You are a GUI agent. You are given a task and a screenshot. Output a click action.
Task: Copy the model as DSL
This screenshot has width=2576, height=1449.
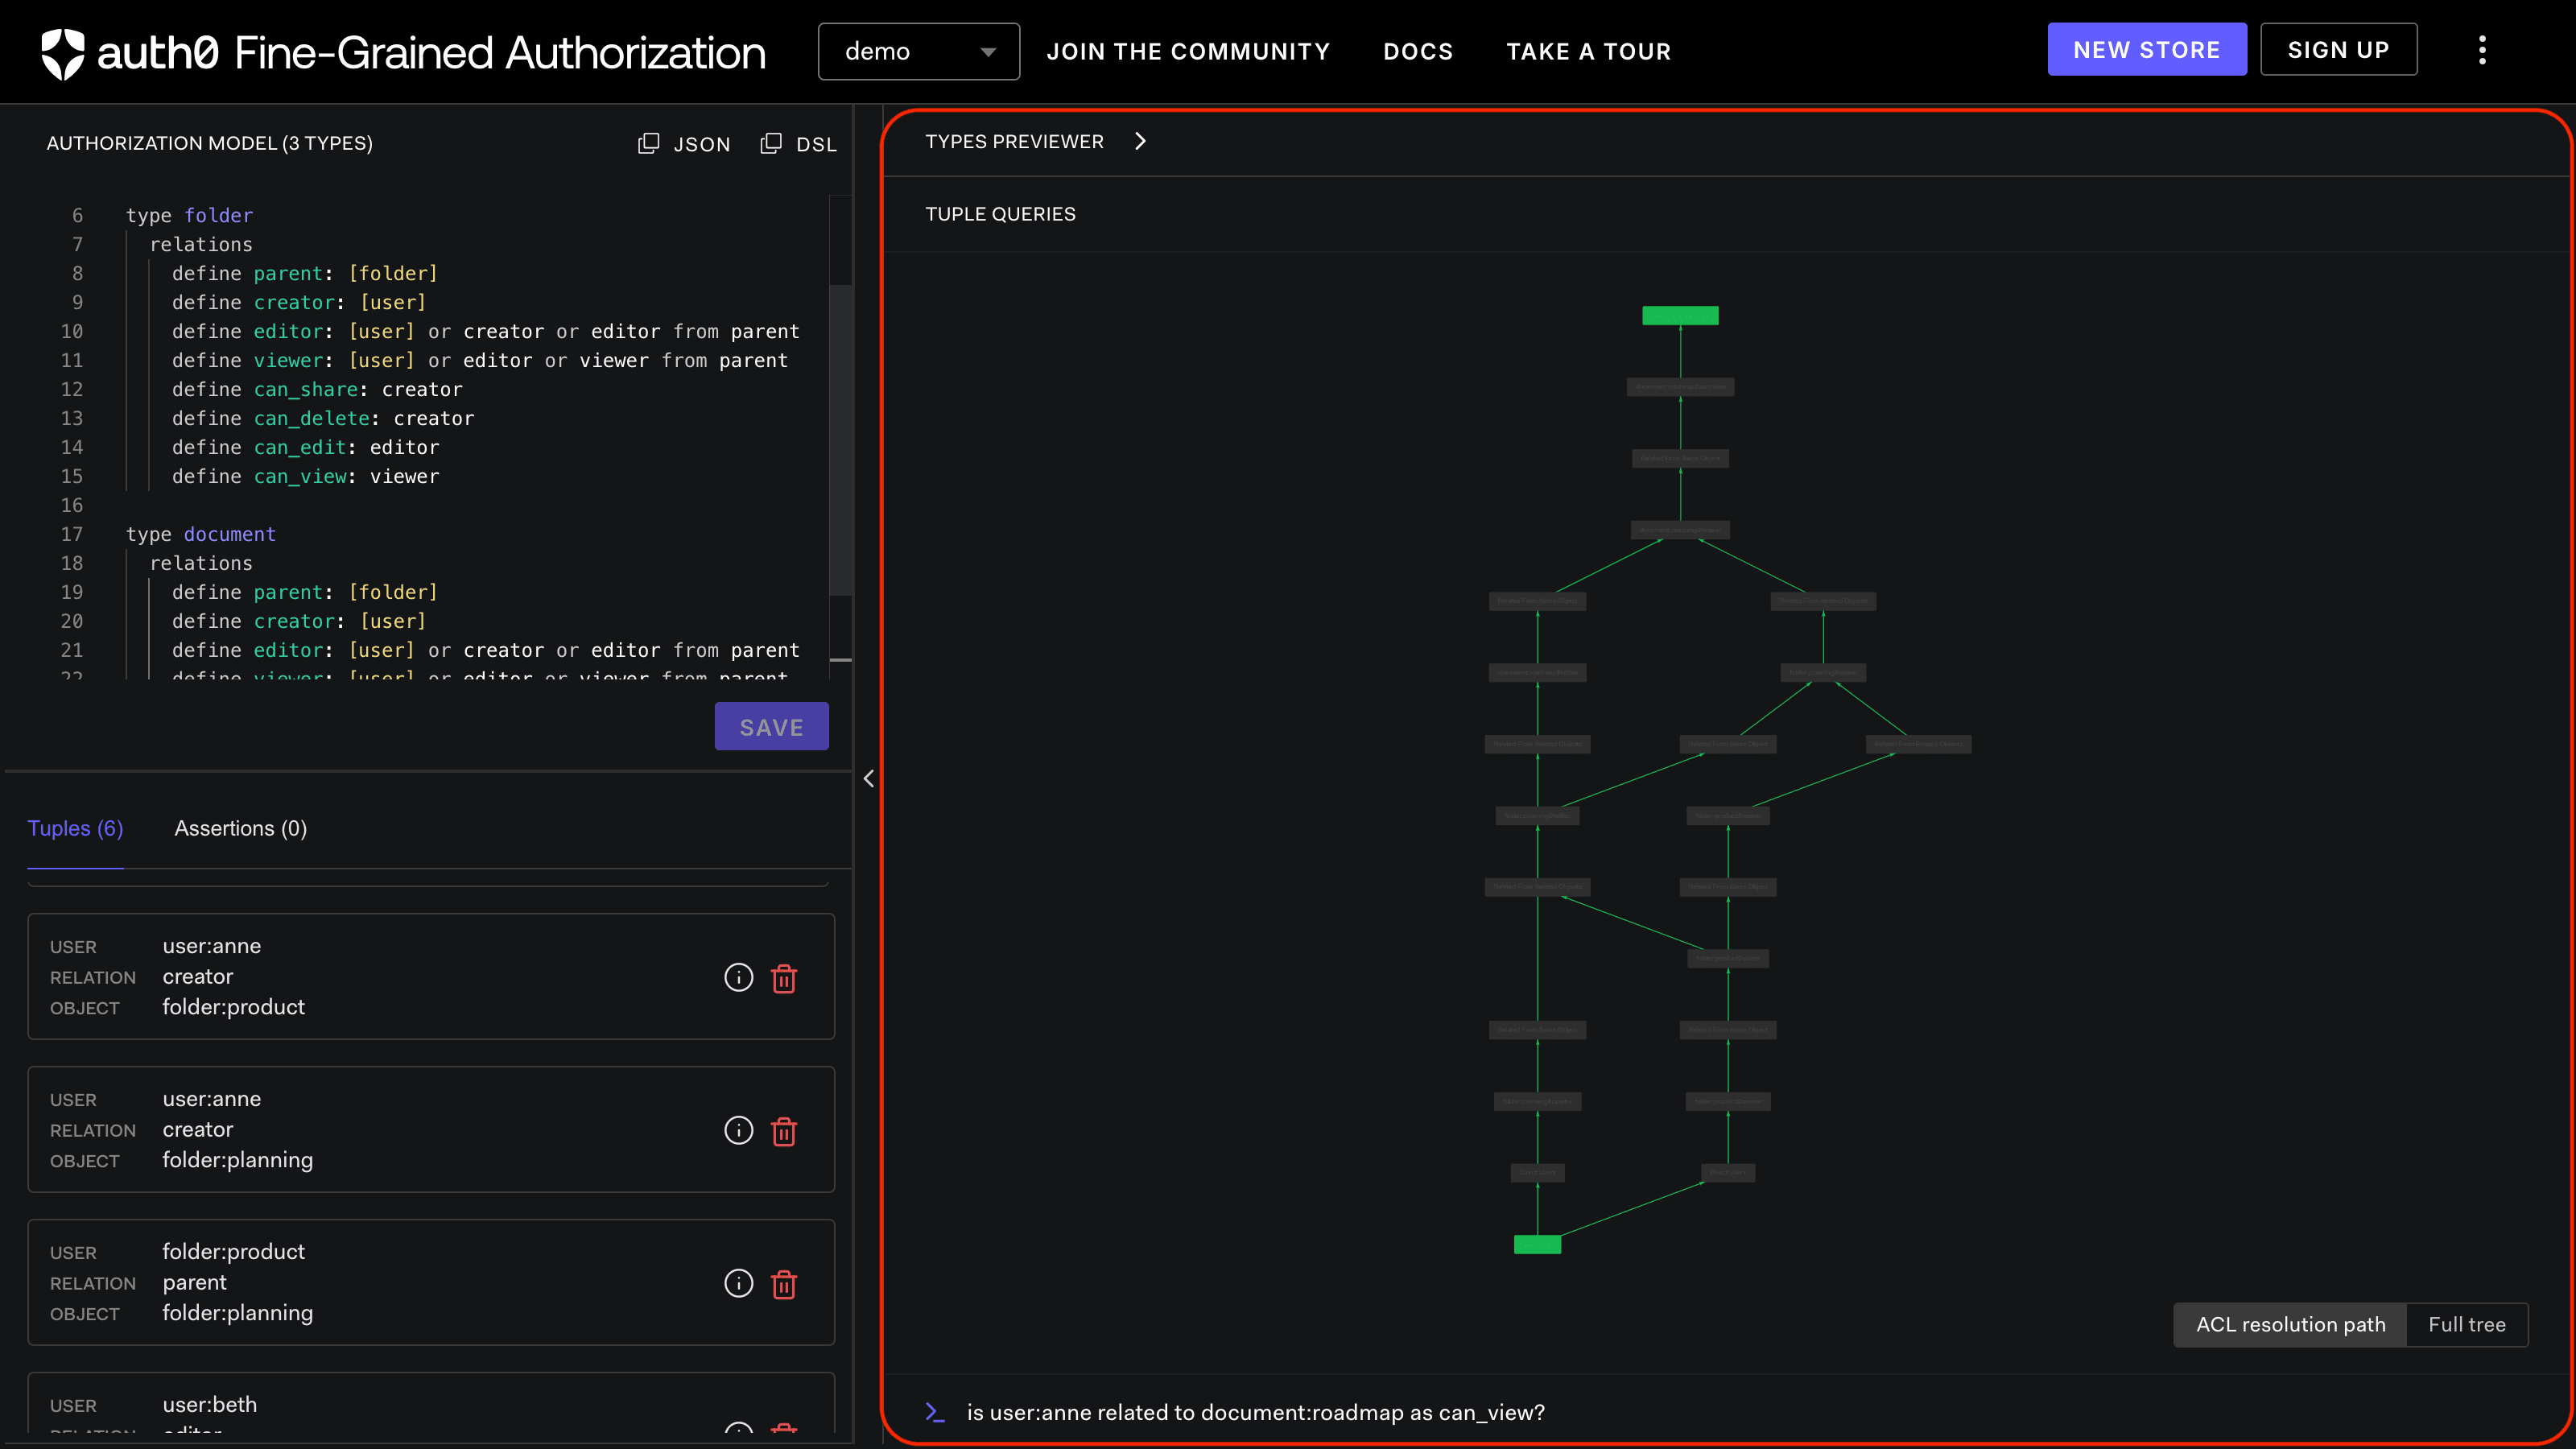coord(798,144)
